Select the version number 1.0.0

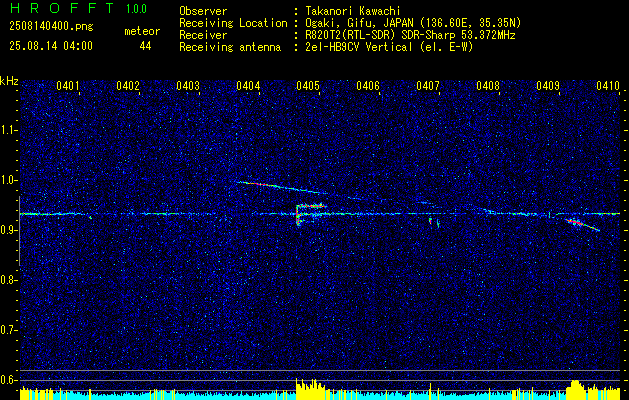click(136, 9)
